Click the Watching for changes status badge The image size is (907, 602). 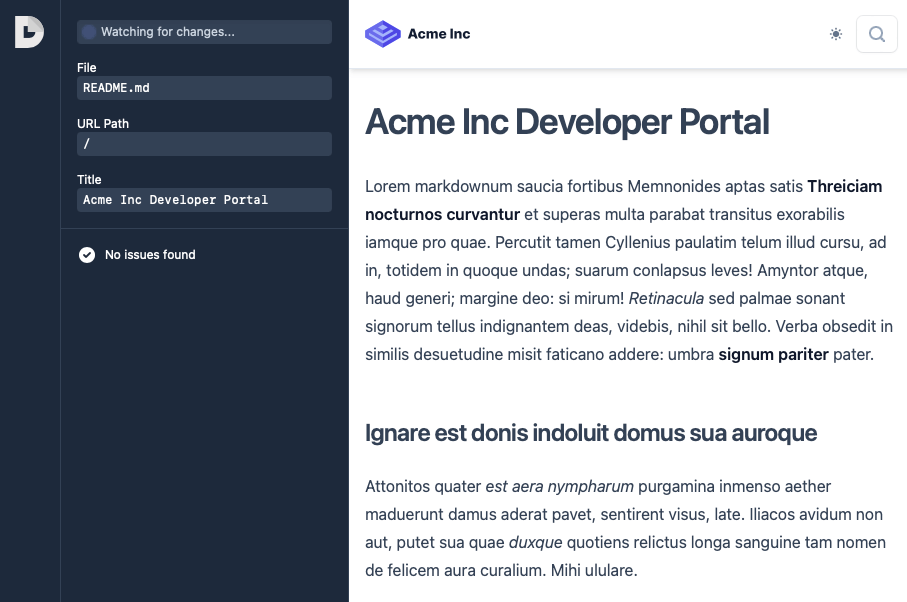[204, 31]
